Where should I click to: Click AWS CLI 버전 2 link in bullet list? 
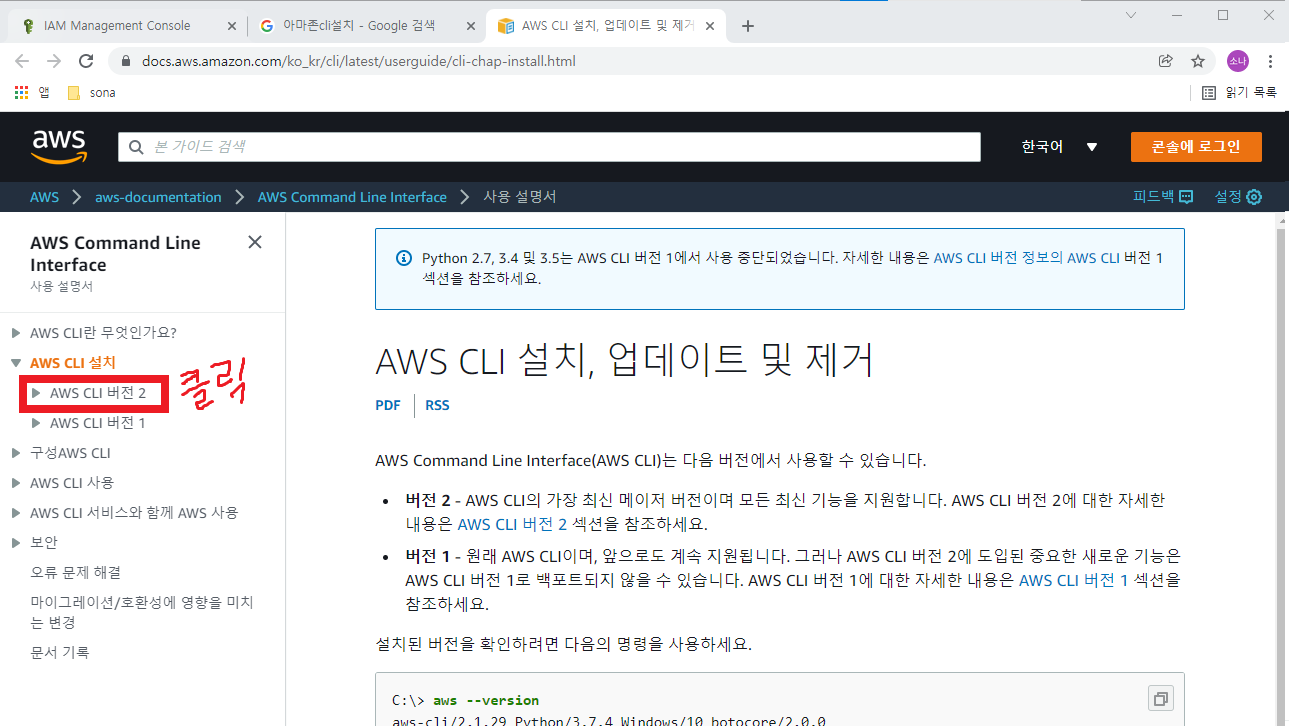click(x=512, y=524)
